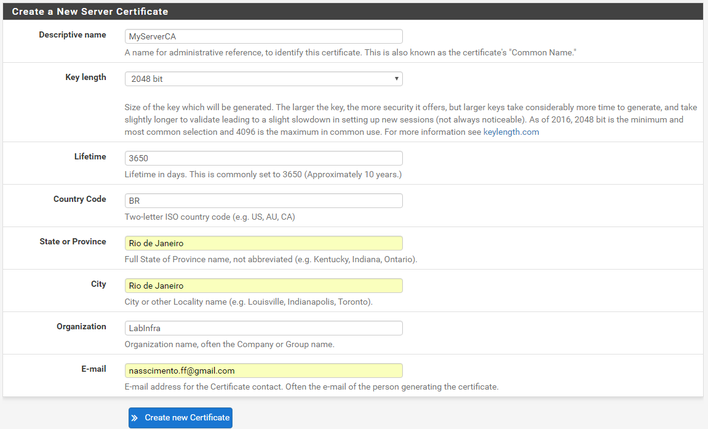The image size is (708, 429).
Task: Click the Lifetime label
Action: 90,157
